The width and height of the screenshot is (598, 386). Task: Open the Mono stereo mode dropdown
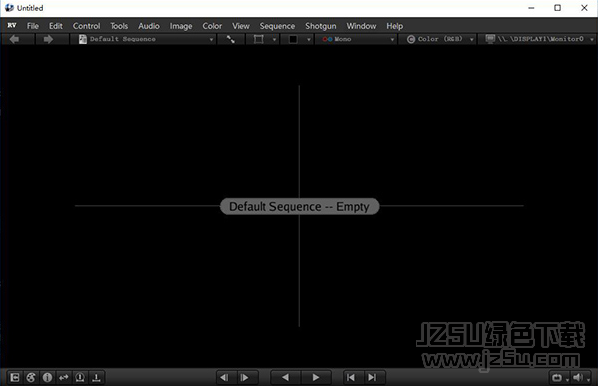(357, 39)
